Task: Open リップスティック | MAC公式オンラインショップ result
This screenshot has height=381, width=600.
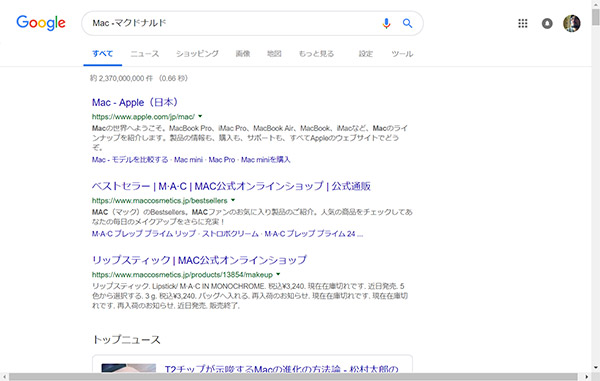Action: (x=199, y=260)
